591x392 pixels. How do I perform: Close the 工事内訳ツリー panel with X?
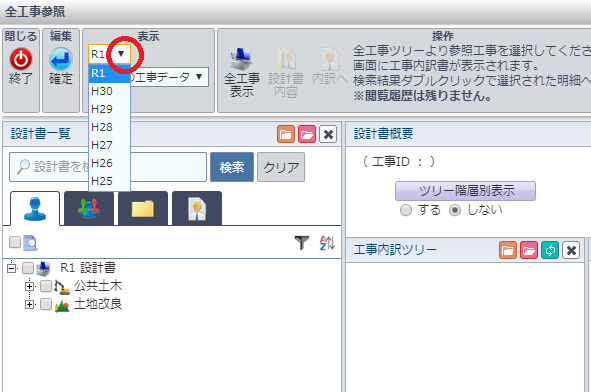pos(571,250)
